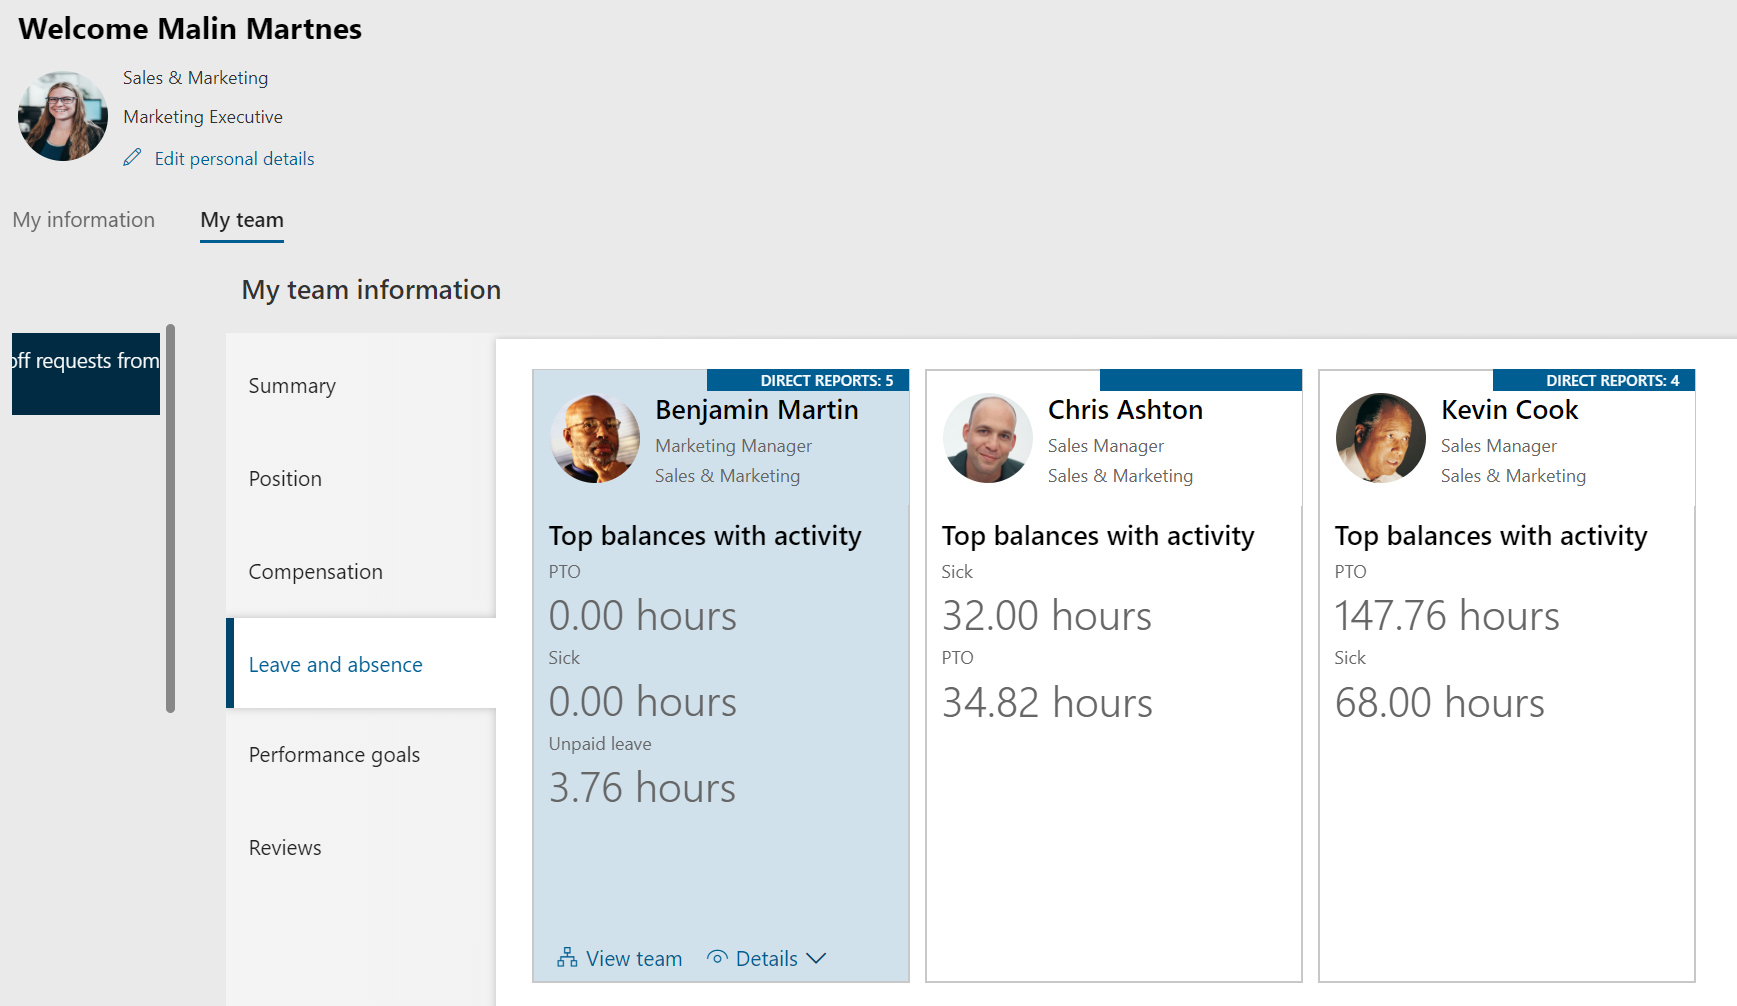The image size is (1737, 1006).
Task: Click the off requests notification panel
Action: pos(85,373)
